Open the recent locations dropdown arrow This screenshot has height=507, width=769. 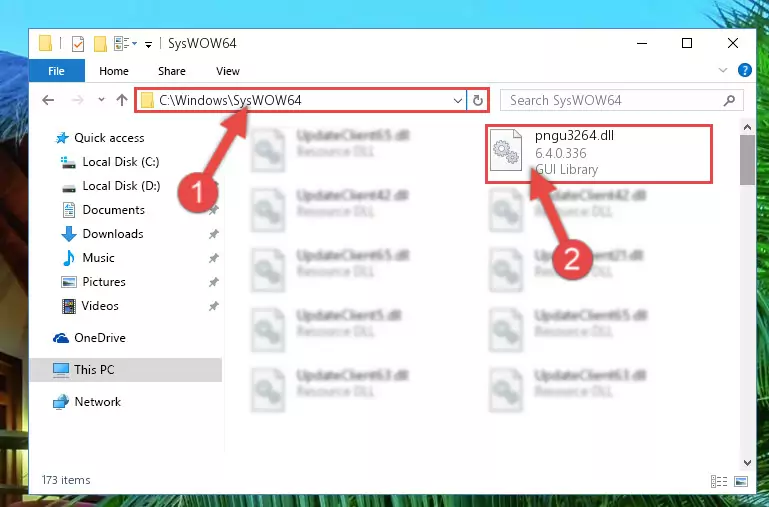(101, 100)
